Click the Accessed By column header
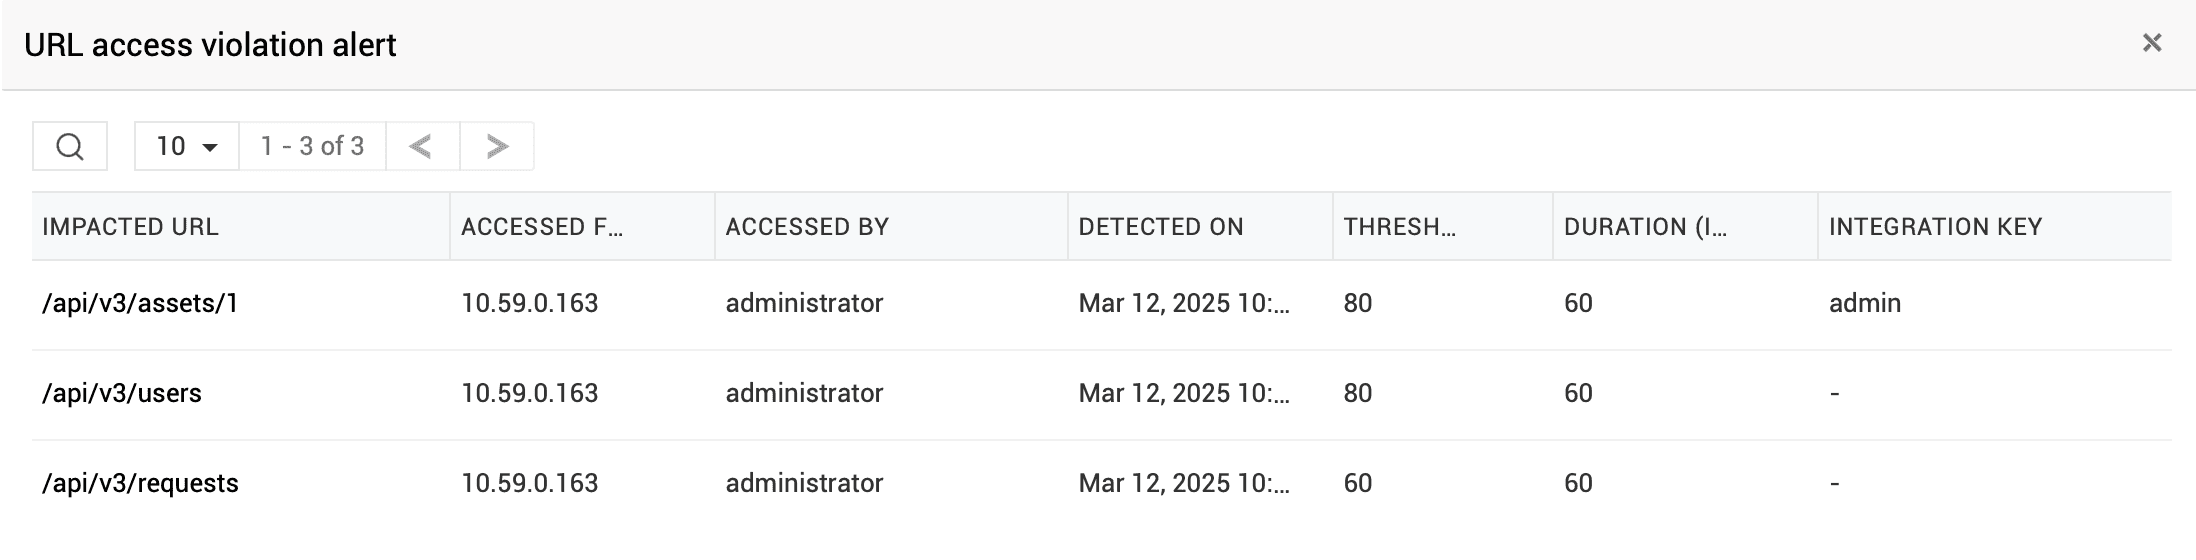This screenshot has height=560, width=2196. pos(807,227)
